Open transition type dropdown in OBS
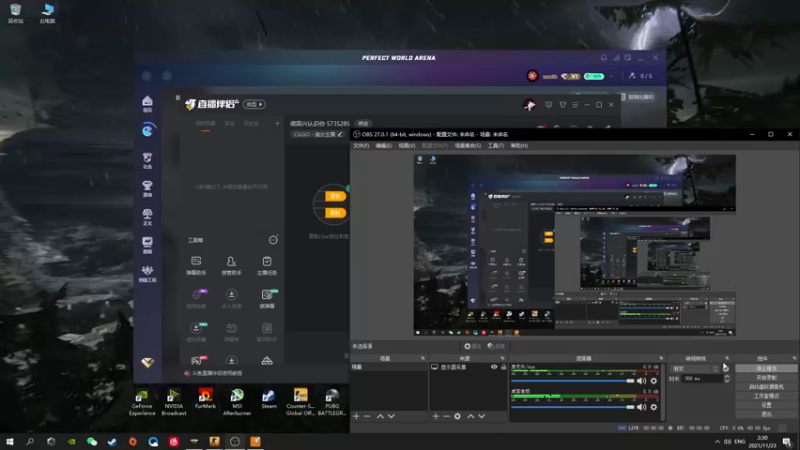This screenshot has height=450, width=800. [695, 368]
